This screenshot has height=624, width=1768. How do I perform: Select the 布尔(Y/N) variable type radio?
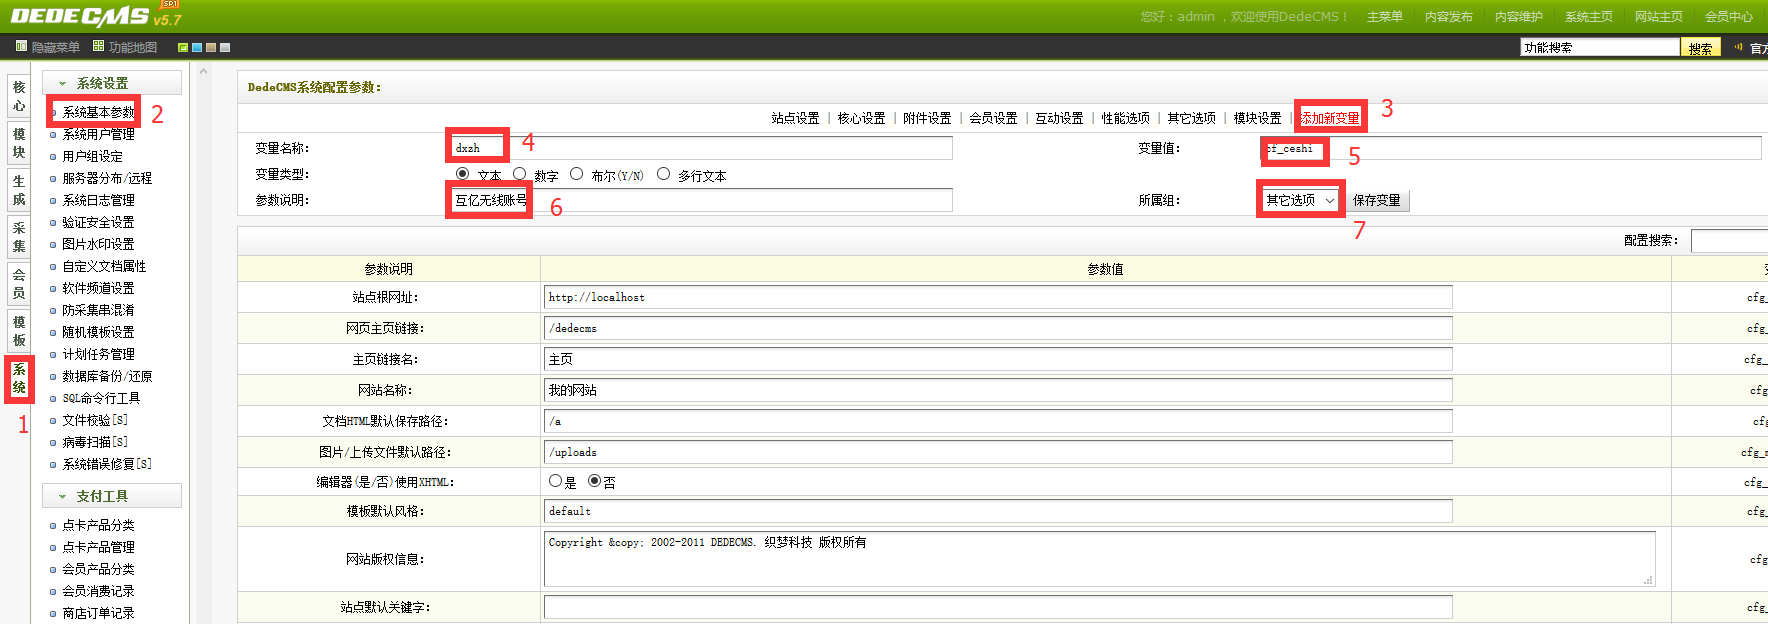[576, 174]
